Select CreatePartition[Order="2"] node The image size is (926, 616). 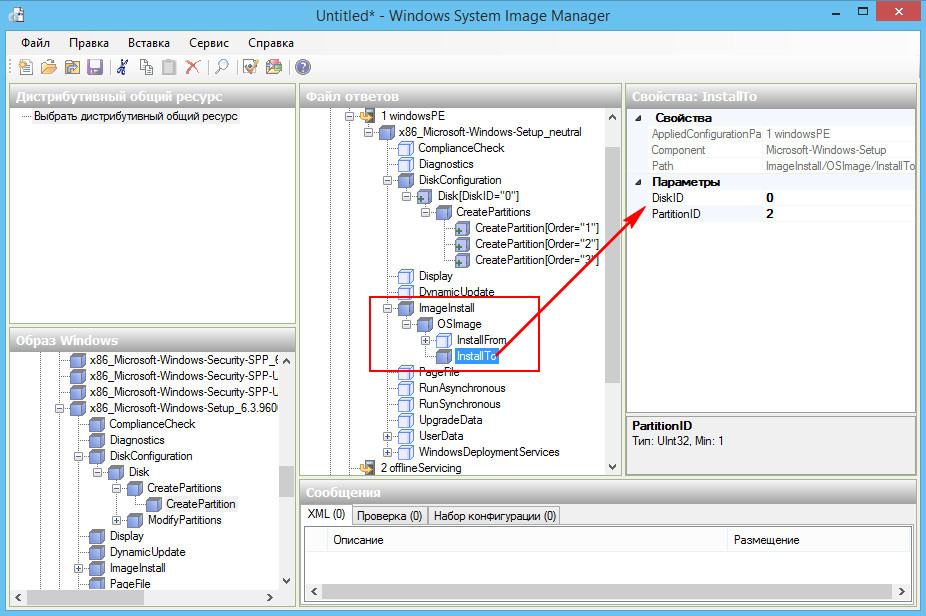click(x=537, y=244)
